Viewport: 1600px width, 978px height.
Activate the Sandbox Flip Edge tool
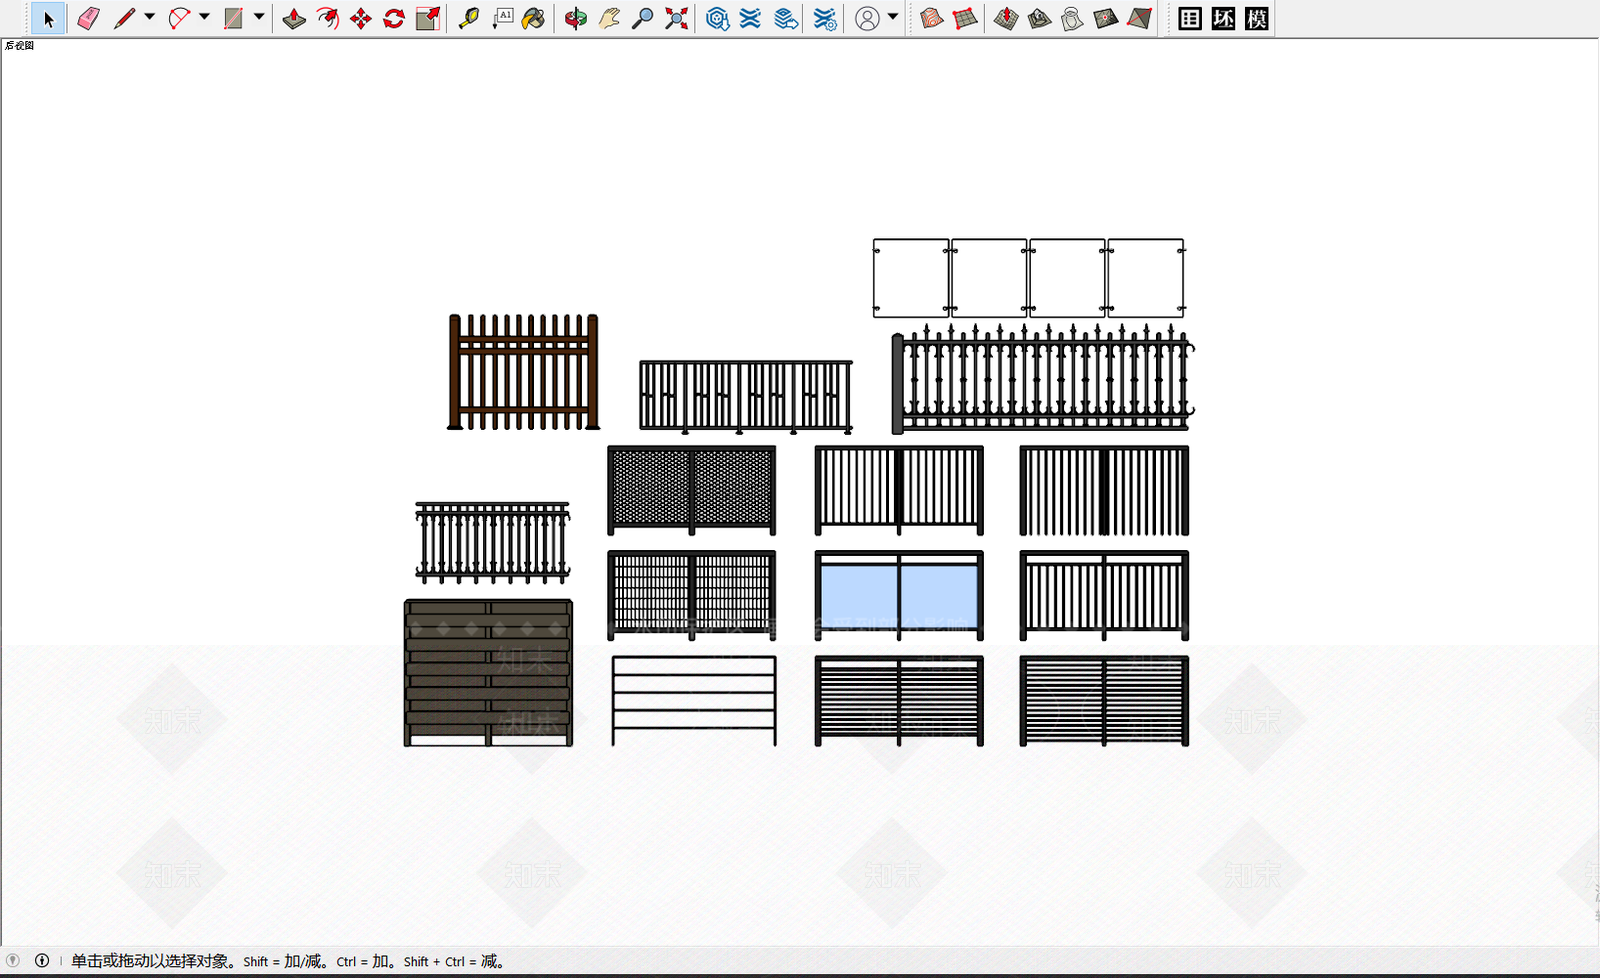(1139, 18)
